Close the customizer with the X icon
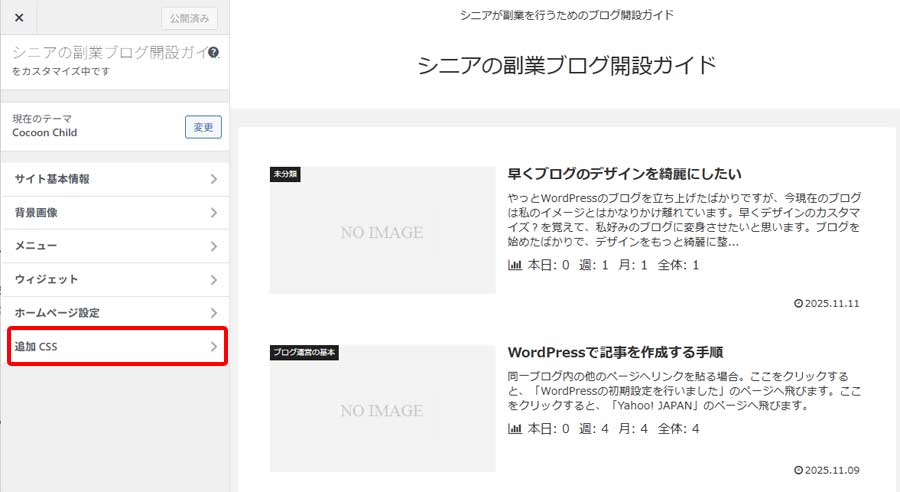900x492 pixels. click(19, 18)
